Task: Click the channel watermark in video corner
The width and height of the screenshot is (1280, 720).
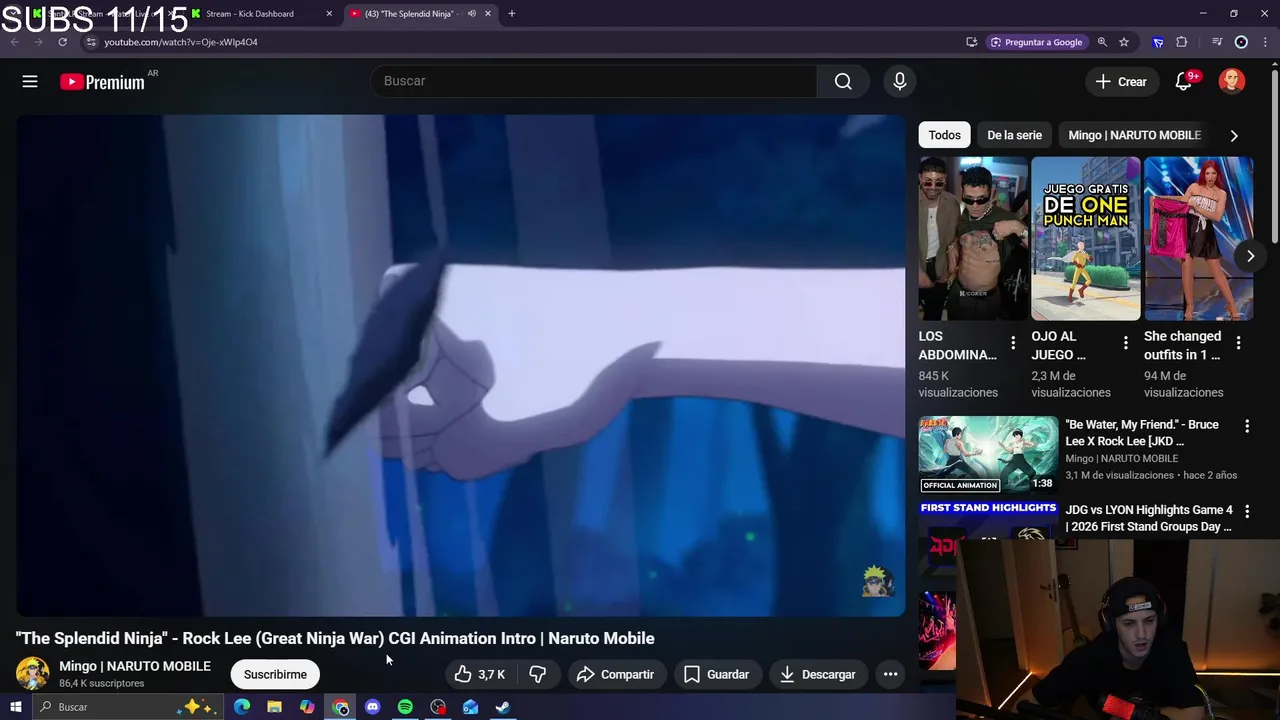Action: 877,581
